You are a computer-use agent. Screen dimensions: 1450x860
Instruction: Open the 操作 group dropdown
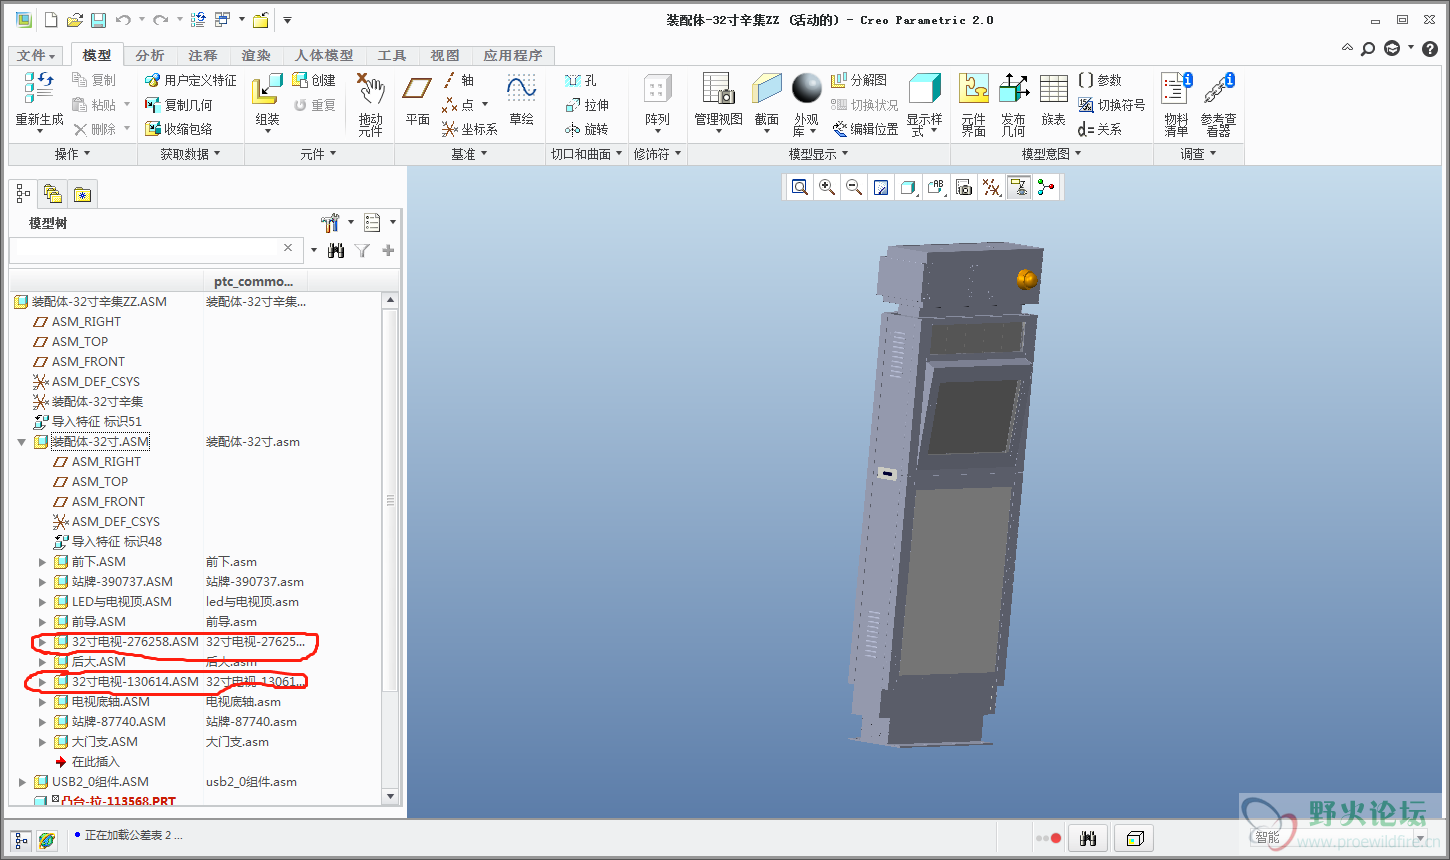coord(72,154)
